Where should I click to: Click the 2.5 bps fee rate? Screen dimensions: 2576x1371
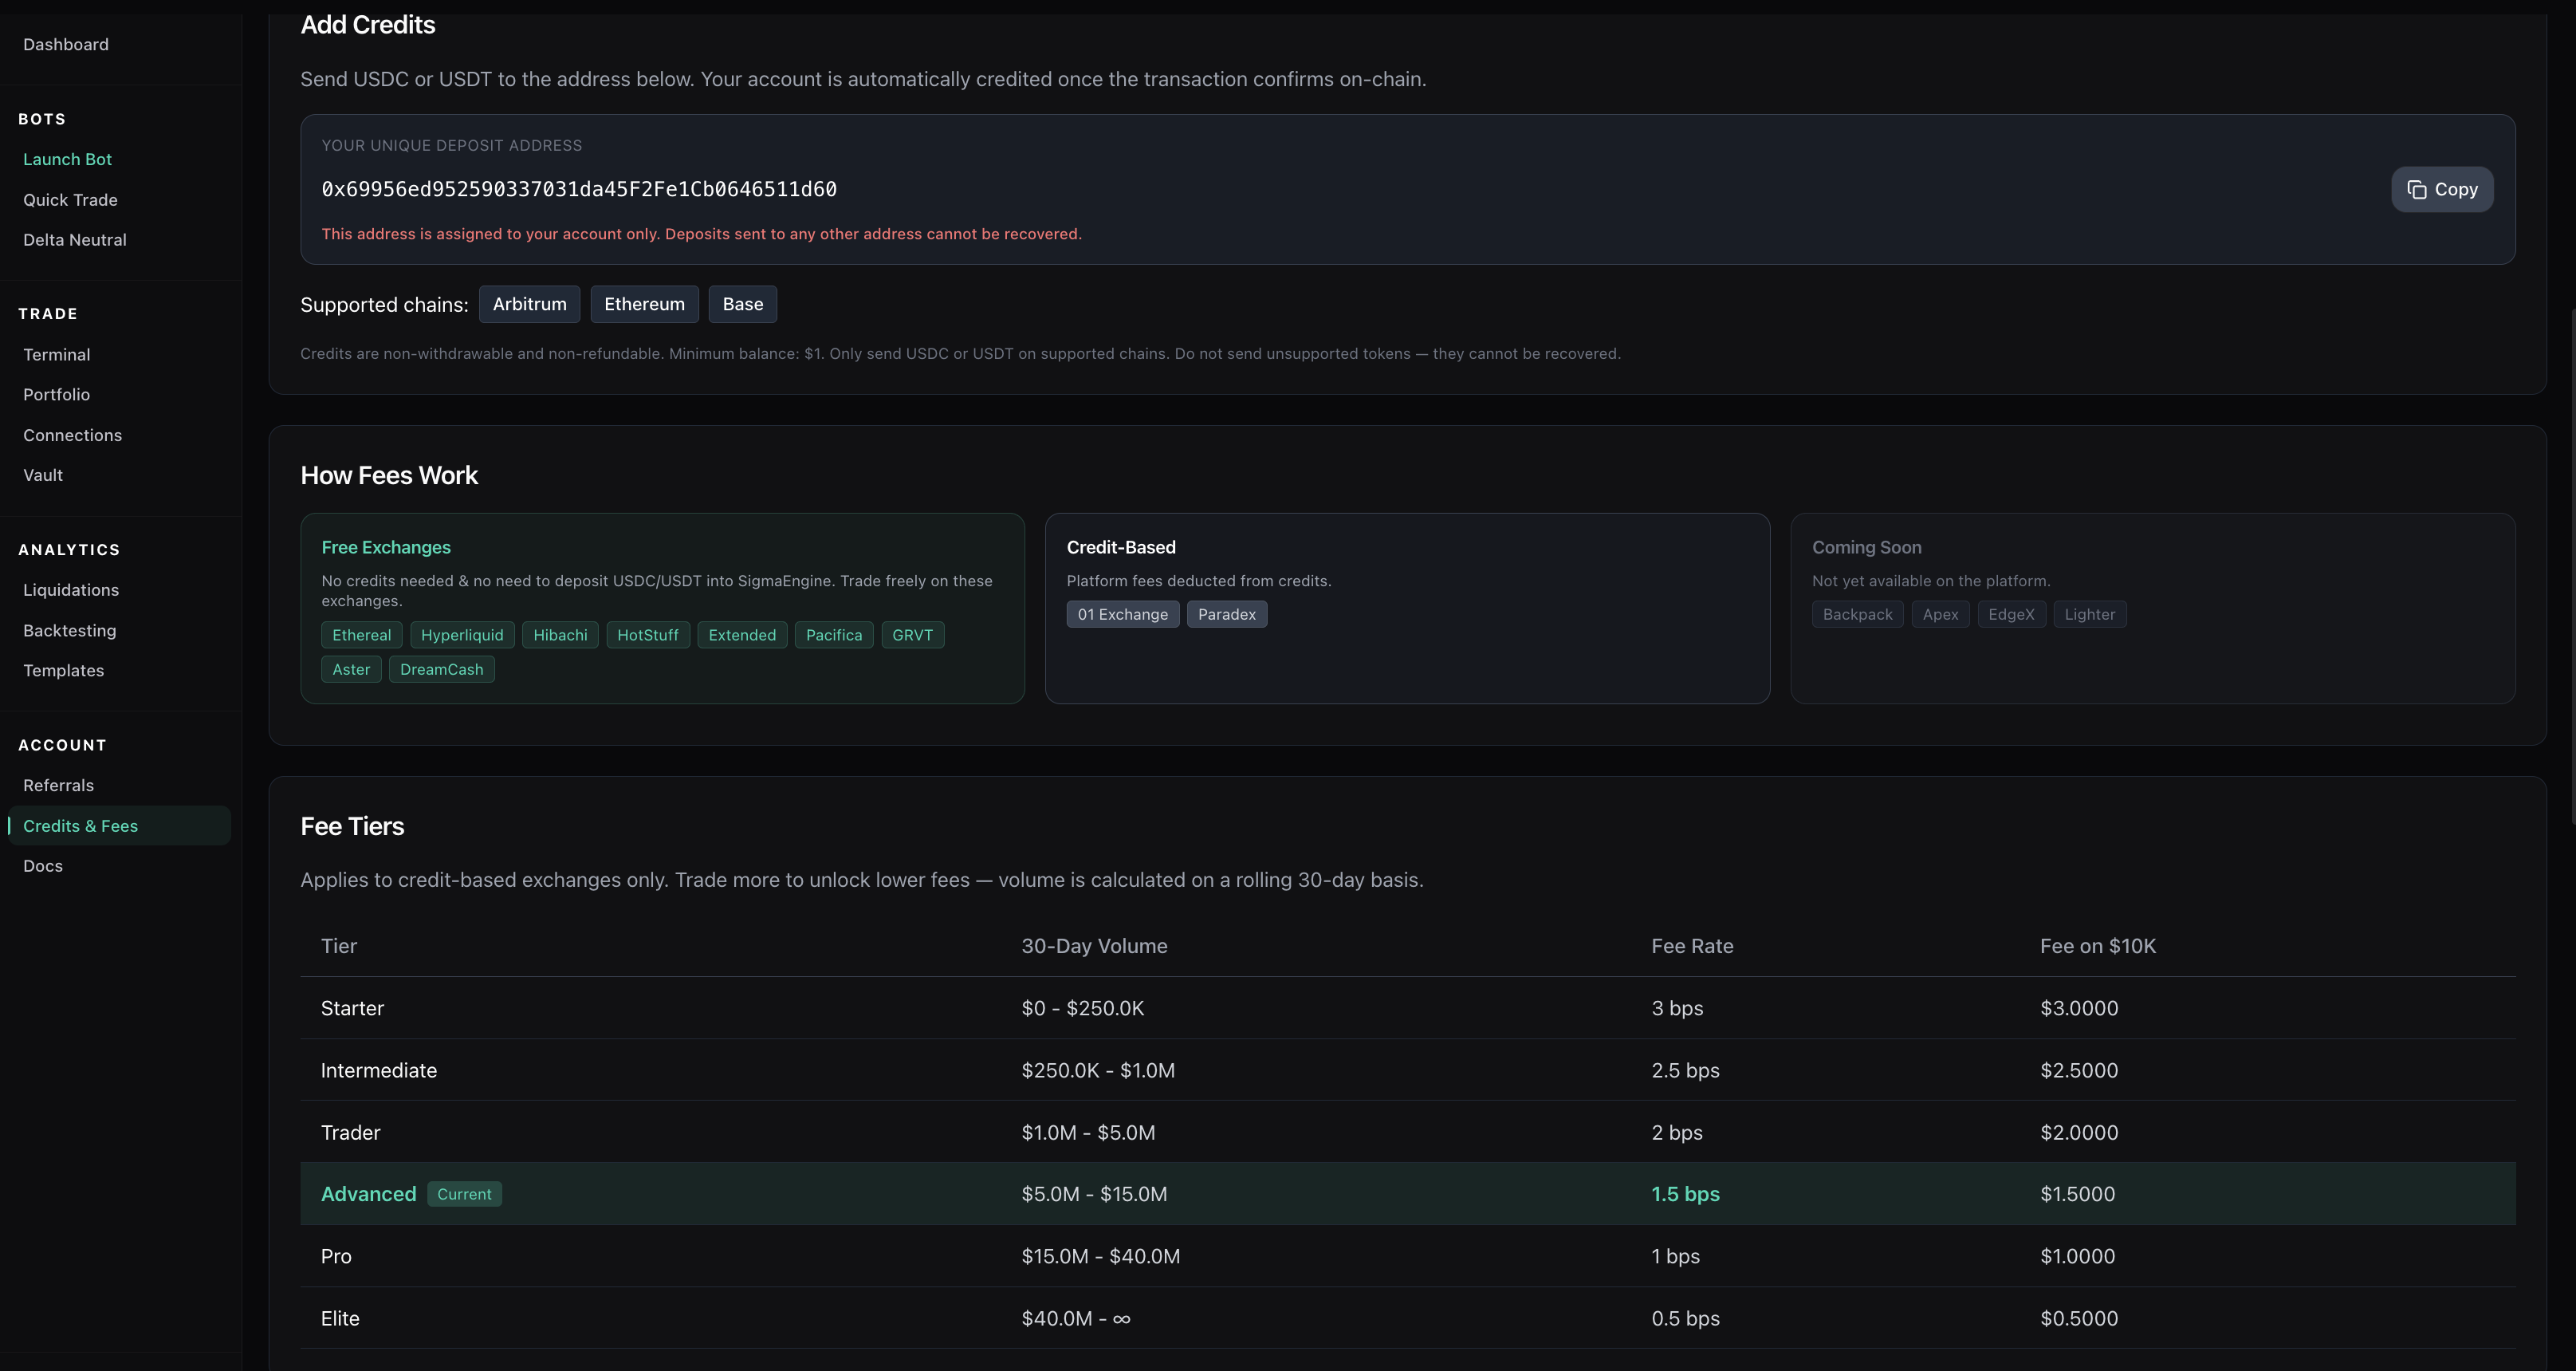(1686, 1070)
